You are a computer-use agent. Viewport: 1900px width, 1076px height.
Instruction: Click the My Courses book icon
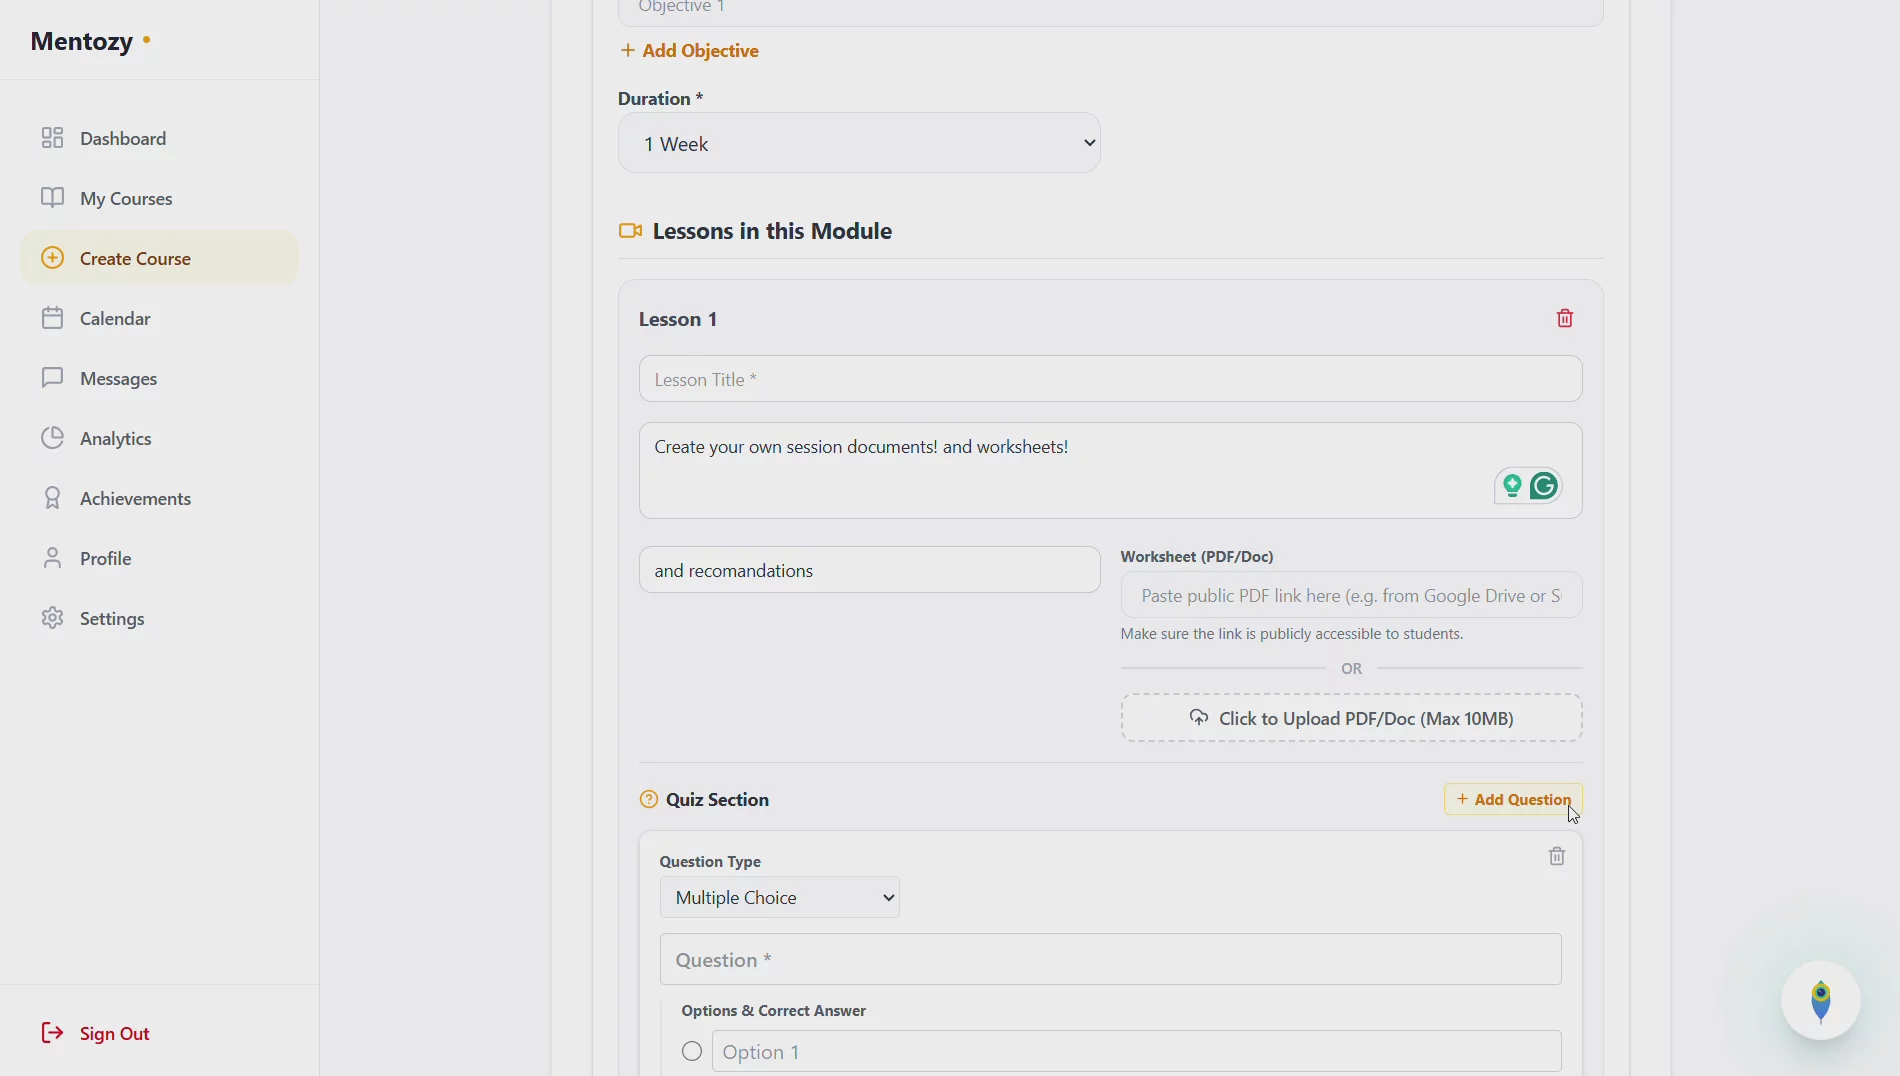(52, 197)
